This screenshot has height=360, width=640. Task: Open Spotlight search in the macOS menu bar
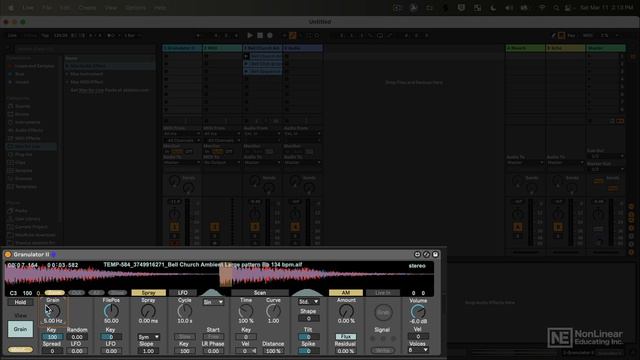point(556,8)
